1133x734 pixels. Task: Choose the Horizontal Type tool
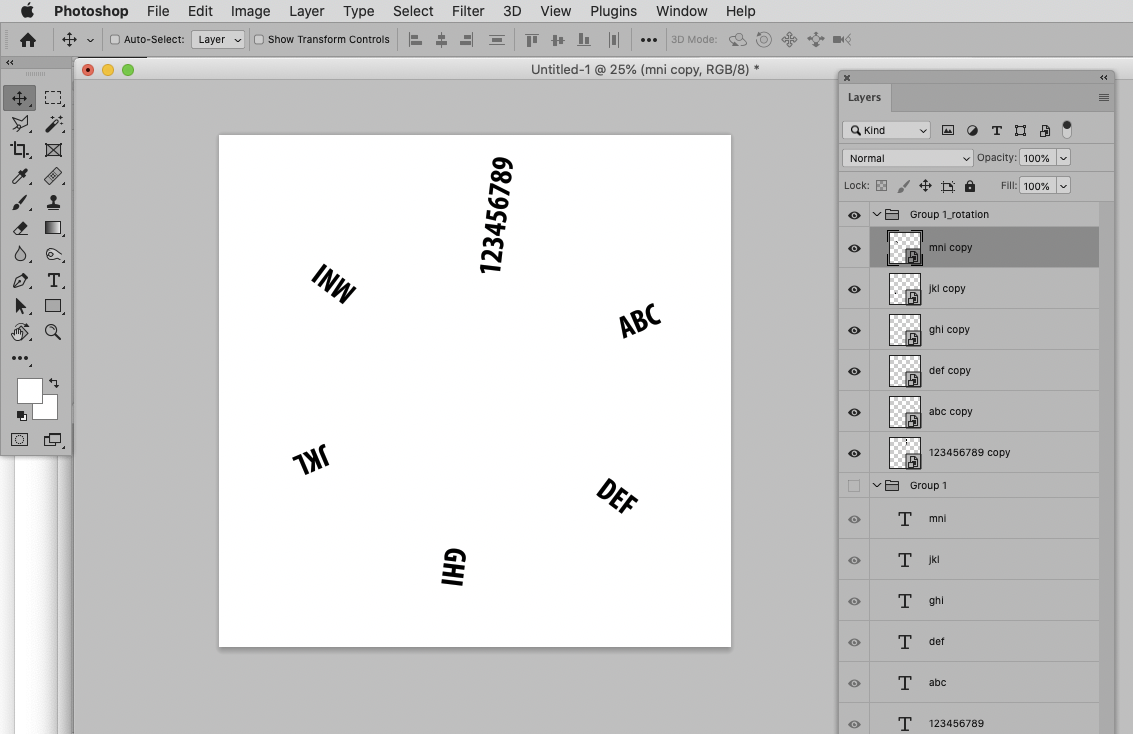(x=53, y=280)
